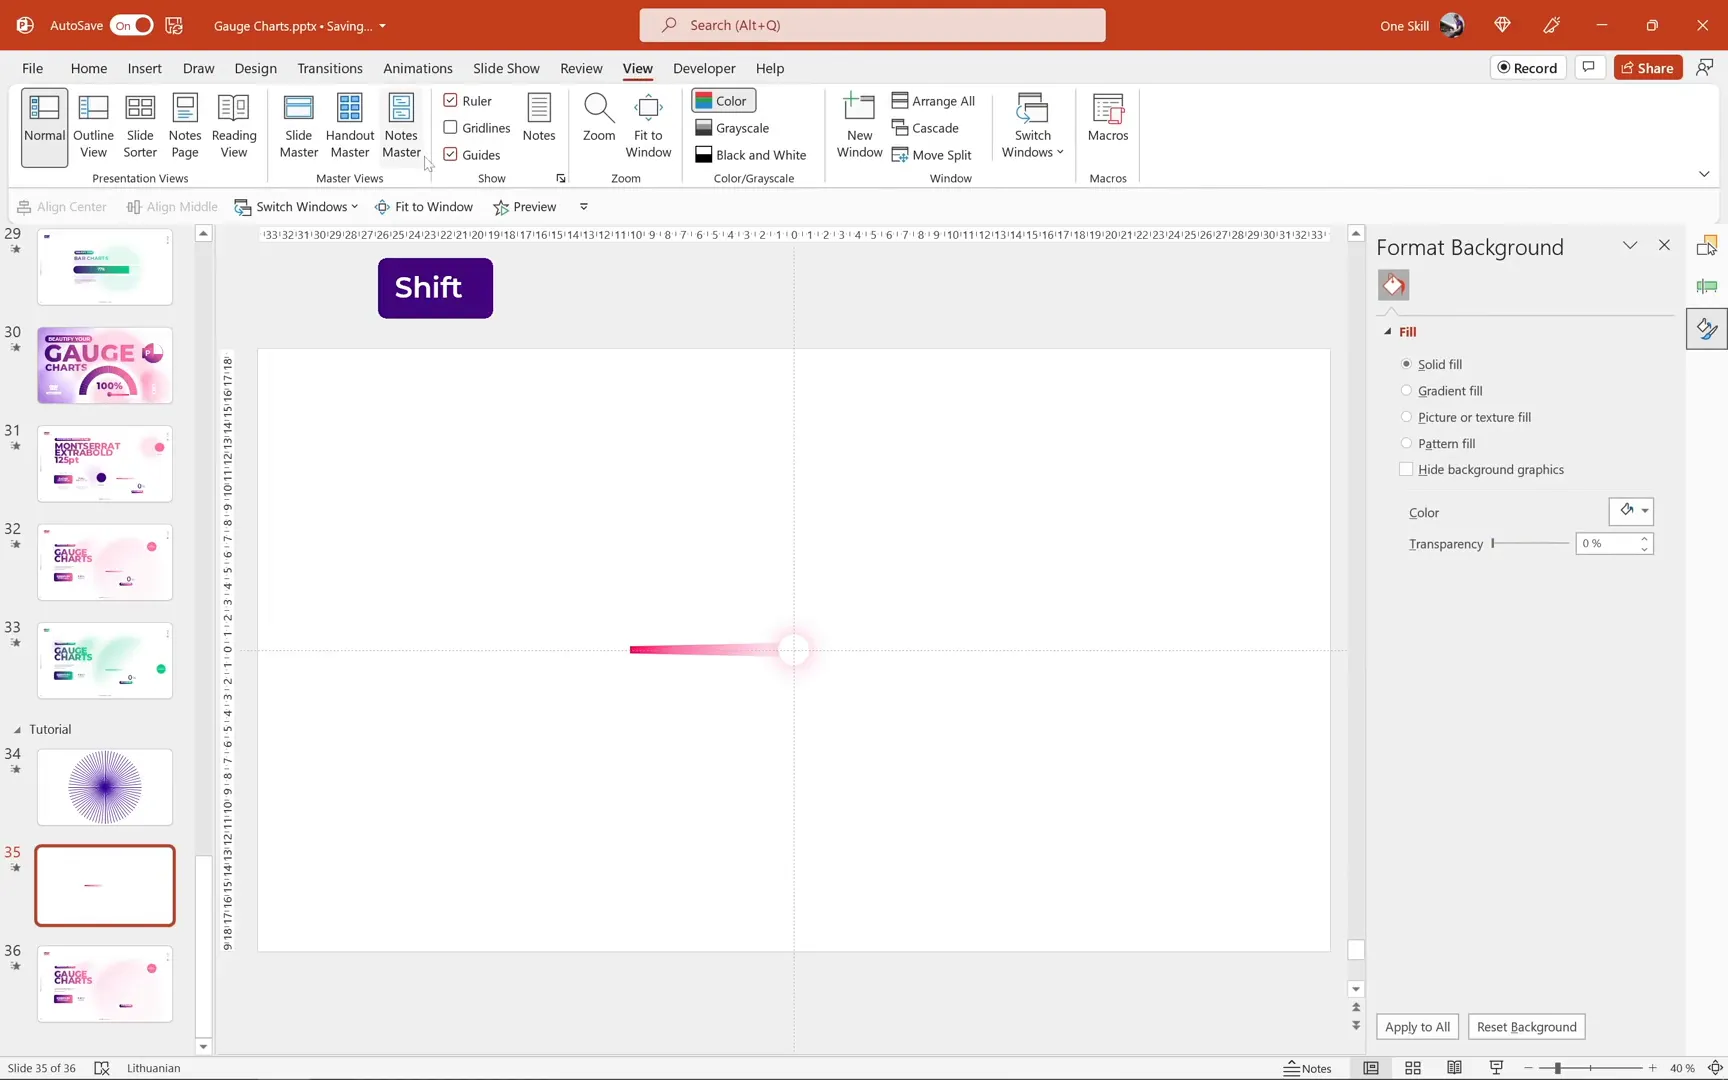Select the Gauge Charts slide 30 thumbnail
This screenshot has height=1080, width=1728.
click(x=104, y=365)
